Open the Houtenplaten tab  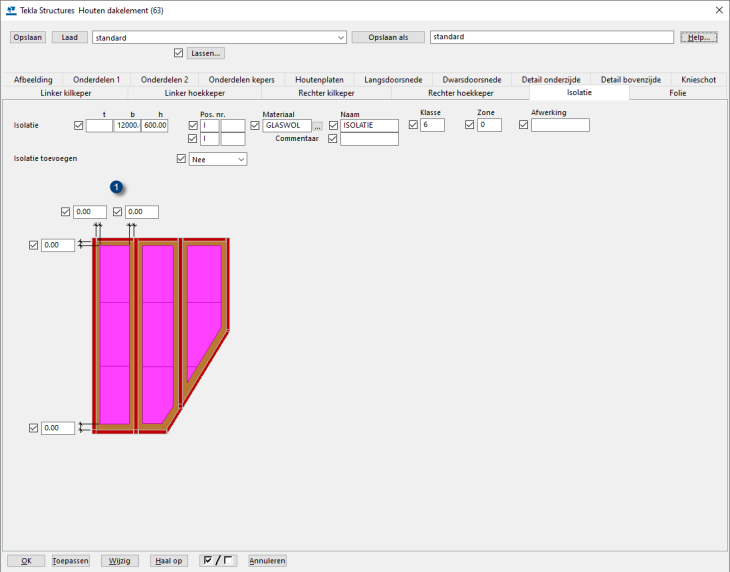[320, 79]
